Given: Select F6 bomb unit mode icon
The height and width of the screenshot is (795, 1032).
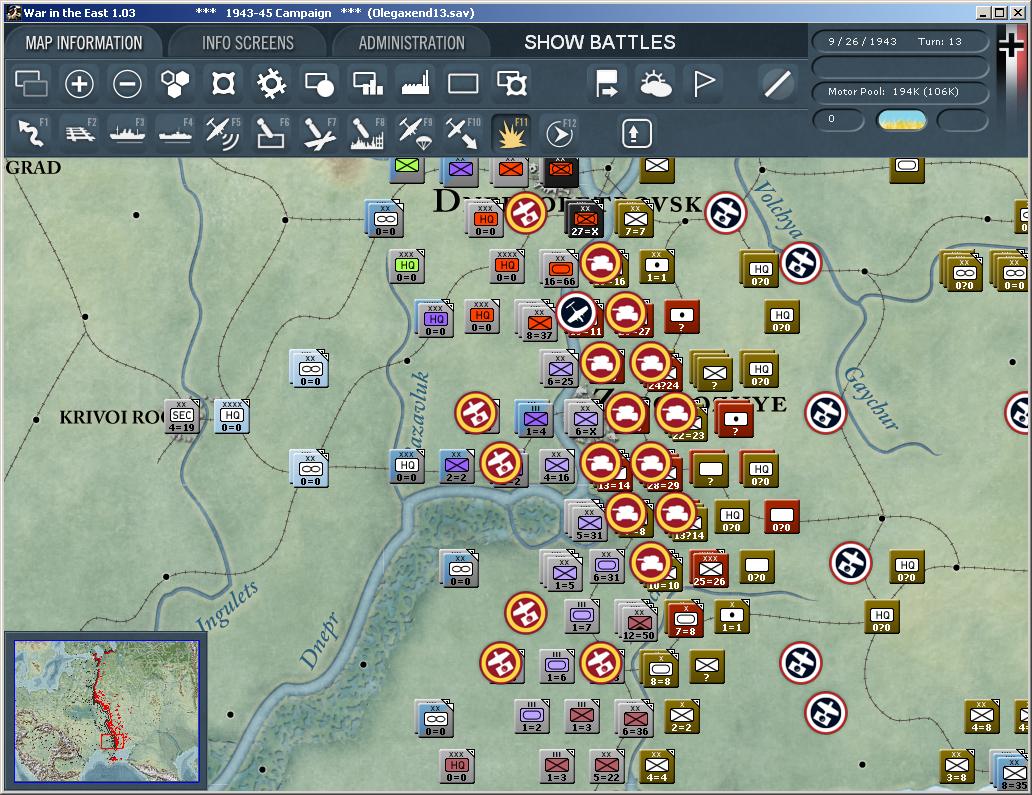Looking at the screenshot, I should point(271,132).
